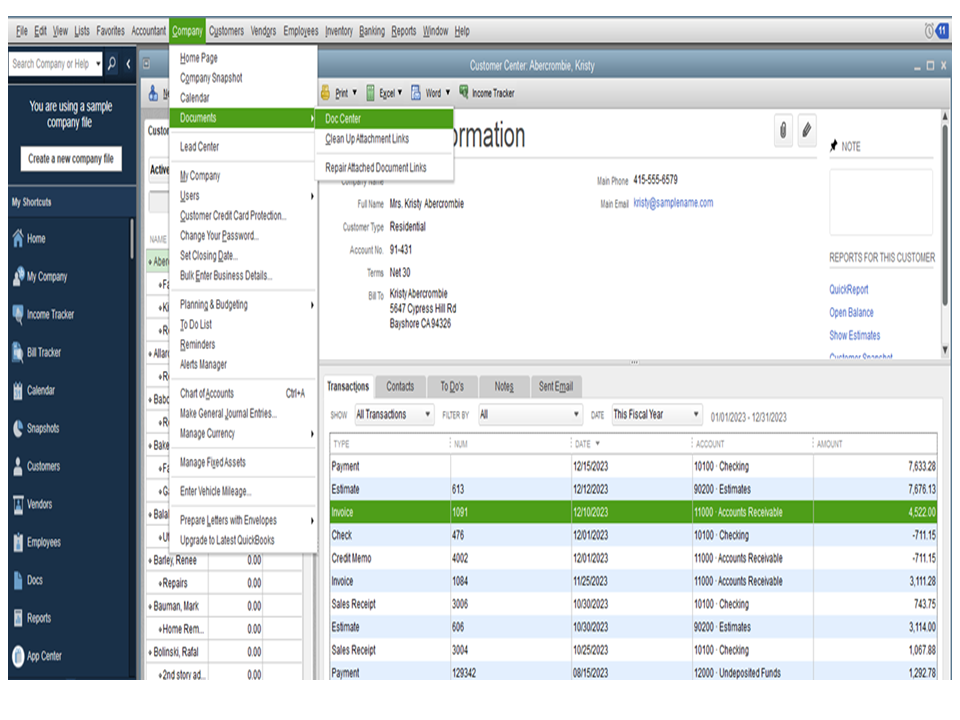Open Vendors sidebar shortcut
Image resolution: width=960 pixels, height=720 pixels.
point(32,504)
